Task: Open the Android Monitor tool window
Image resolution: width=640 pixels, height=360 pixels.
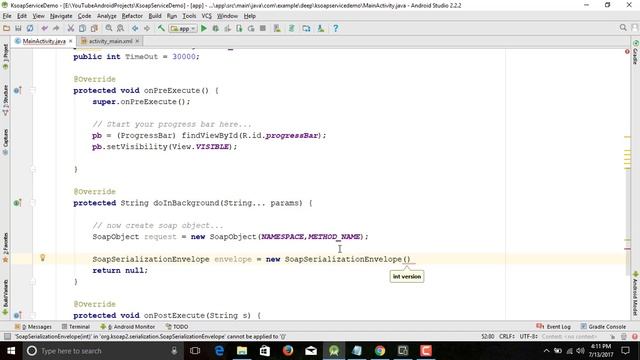Action: pos(128,327)
